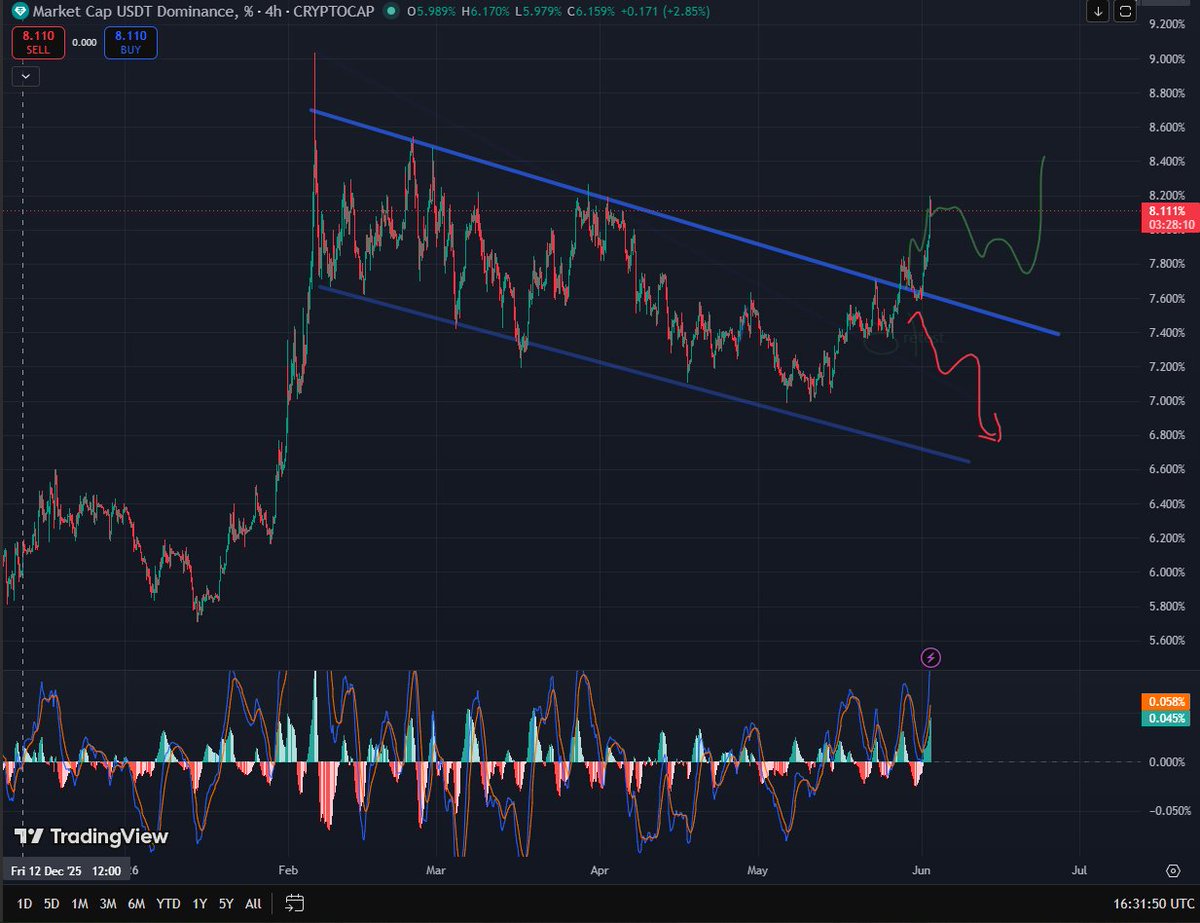The image size is (1200, 923).
Task: Open the Go to date calendar icon
Action: pyautogui.click(x=295, y=903)
